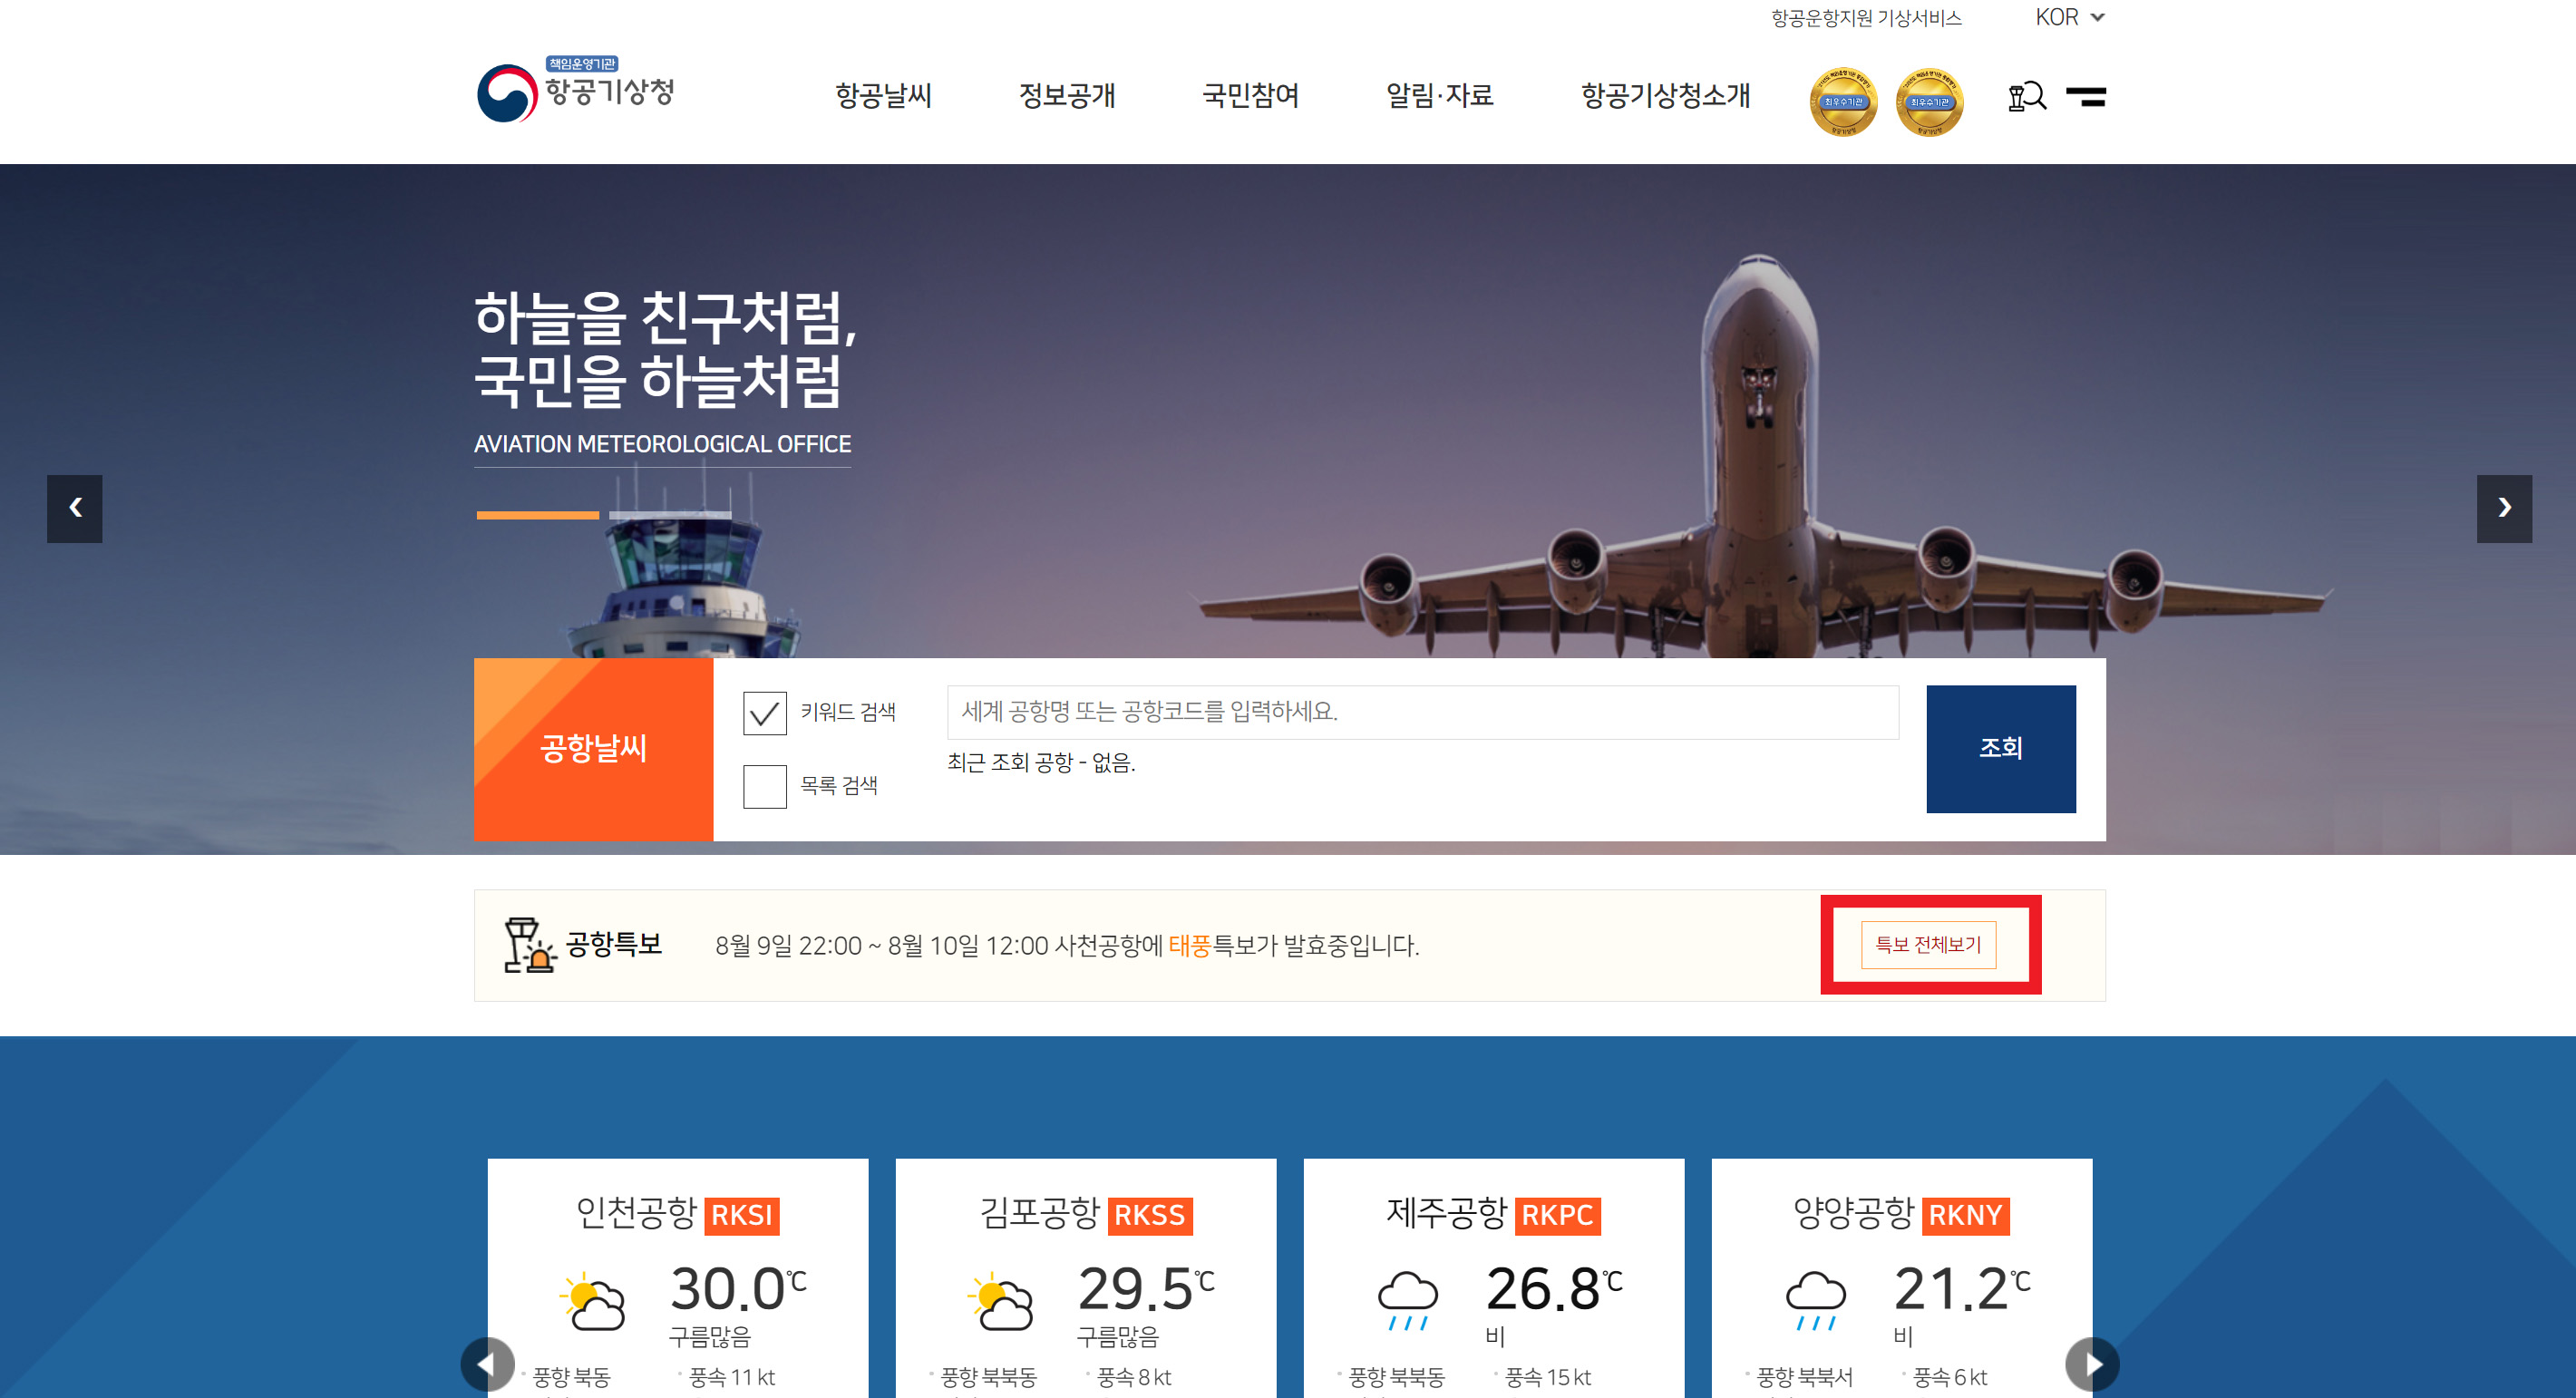Open the 항공날씨 menu
Image resolution: width=2576 pixels, height=1398 pixels.
click(884, 97)
